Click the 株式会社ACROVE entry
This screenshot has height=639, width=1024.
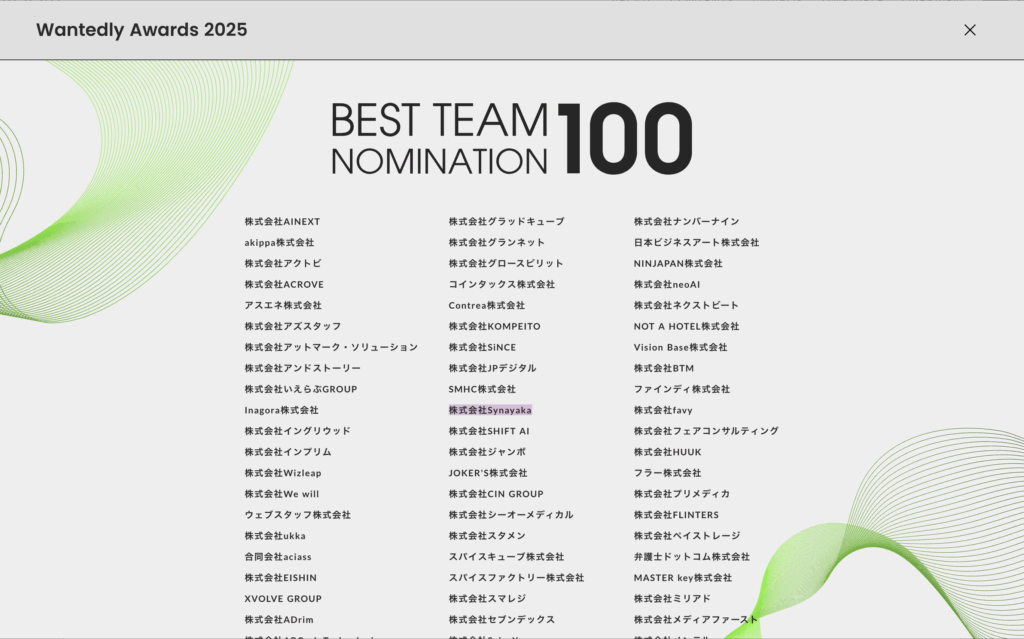point(284,284)
